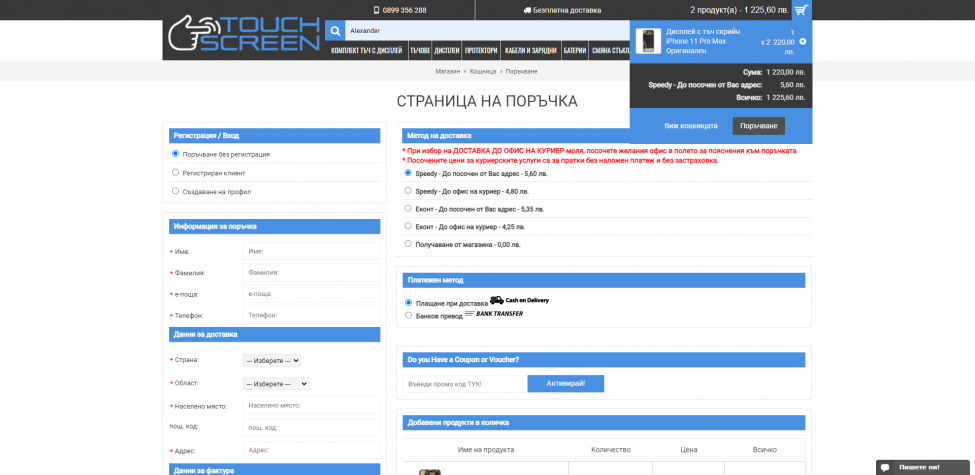The width and height of the screenshot is (975, 475).
Task: Choose Speedy delivery to courier office 4,80 лв.
Action: [408, 190]
